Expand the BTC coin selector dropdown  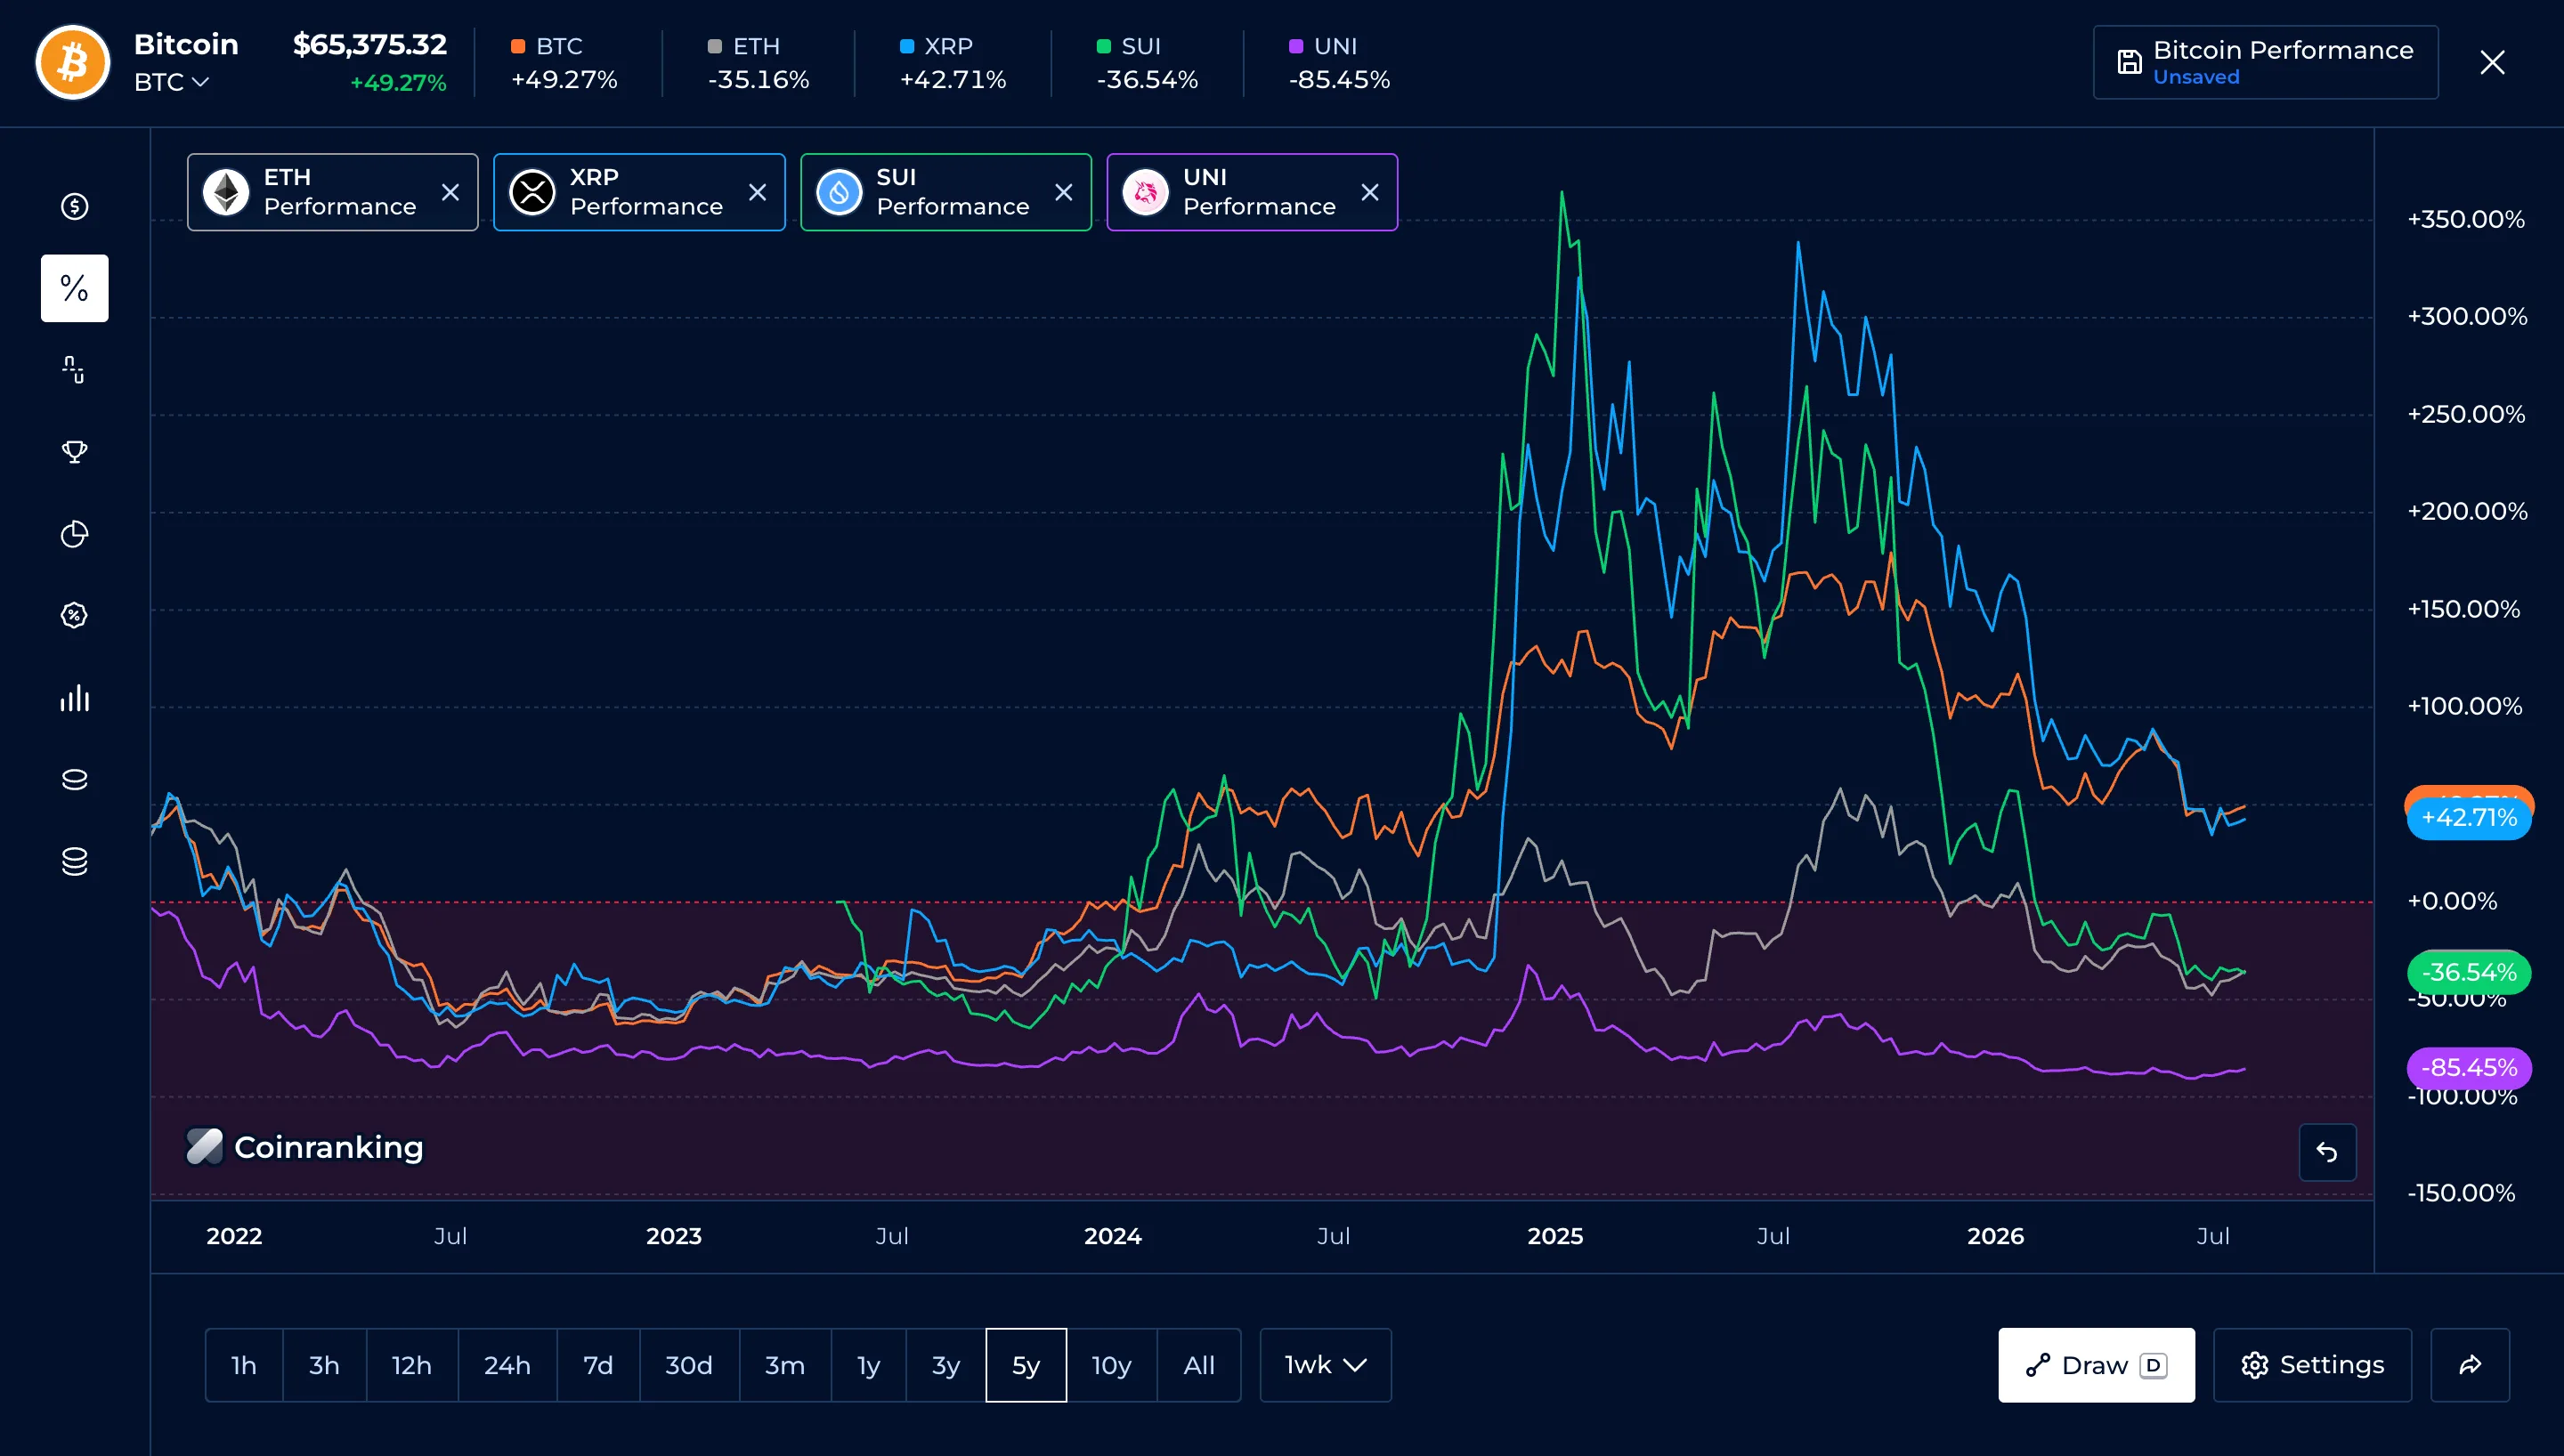(x=171, y=82)
